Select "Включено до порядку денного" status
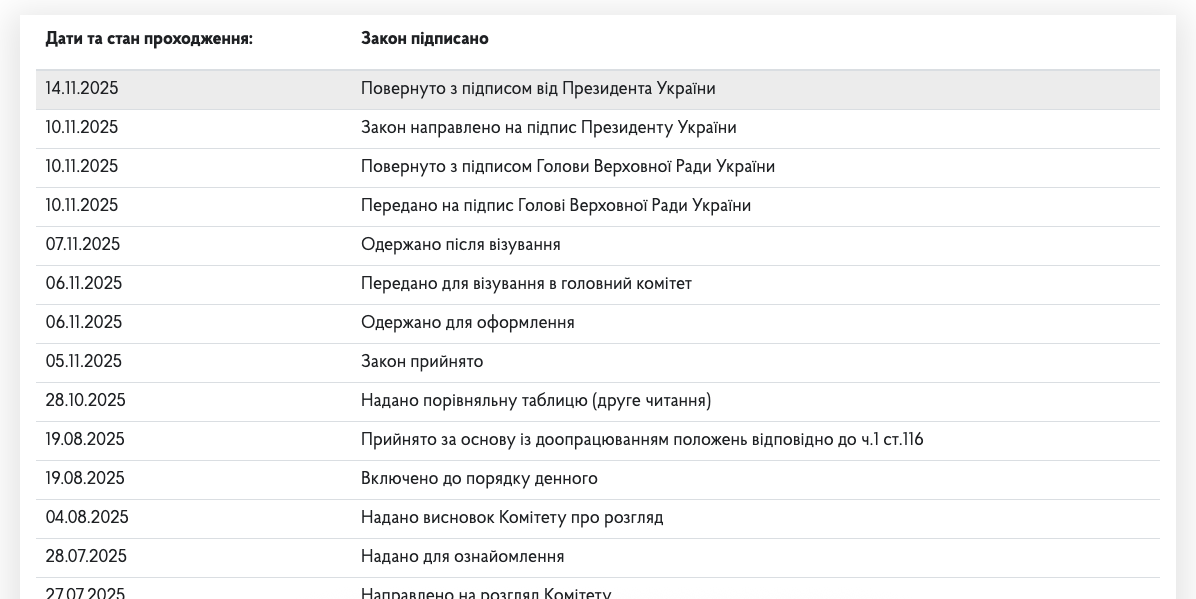1196x599 pixels. [479, 479]
